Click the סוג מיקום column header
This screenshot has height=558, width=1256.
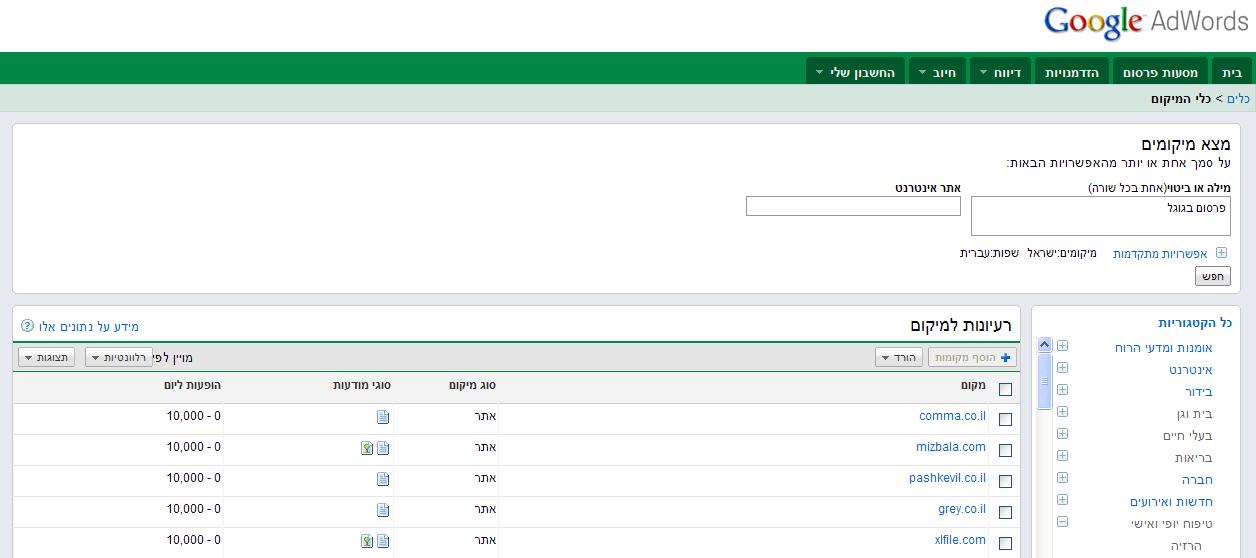tap(470, 385)
